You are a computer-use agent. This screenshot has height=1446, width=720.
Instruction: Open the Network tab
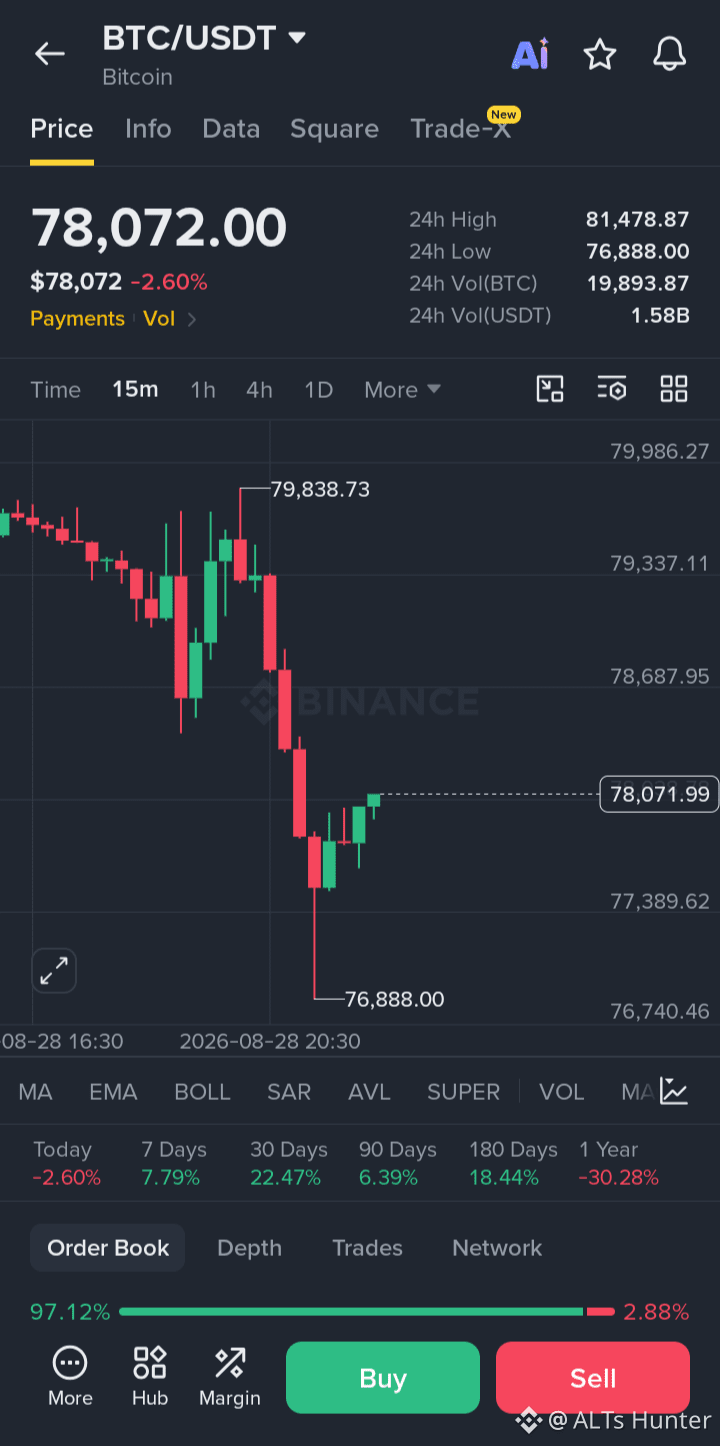[497, 1248]
